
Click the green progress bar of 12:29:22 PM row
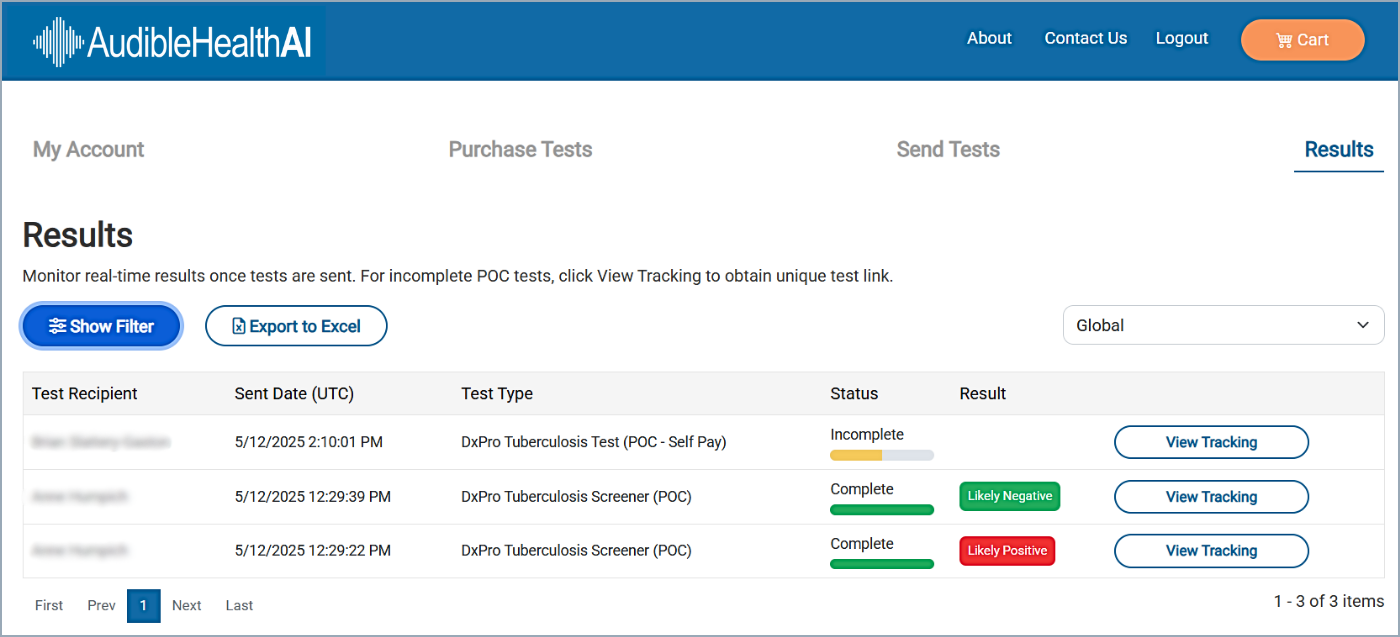881,564
